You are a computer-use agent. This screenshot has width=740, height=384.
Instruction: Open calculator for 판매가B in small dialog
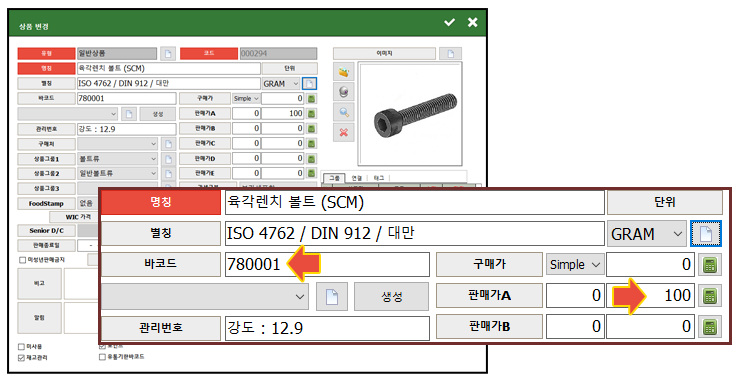[x=311, y=128]
